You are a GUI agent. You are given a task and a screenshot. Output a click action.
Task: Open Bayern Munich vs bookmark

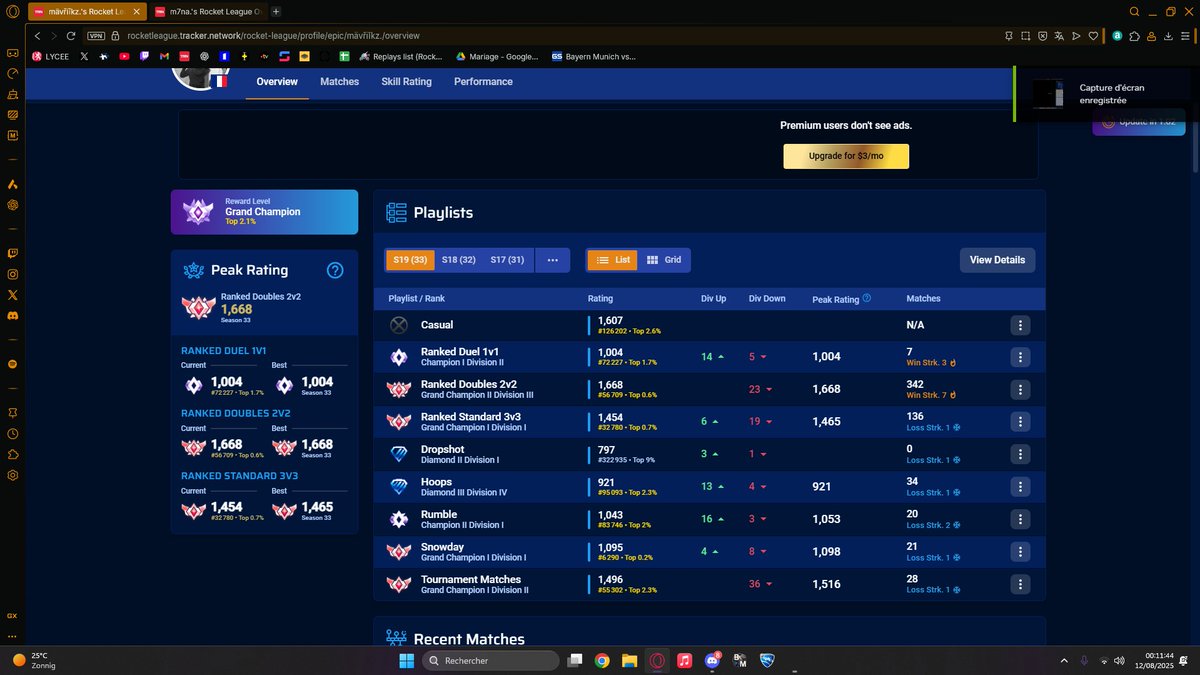tap(594, 57)
